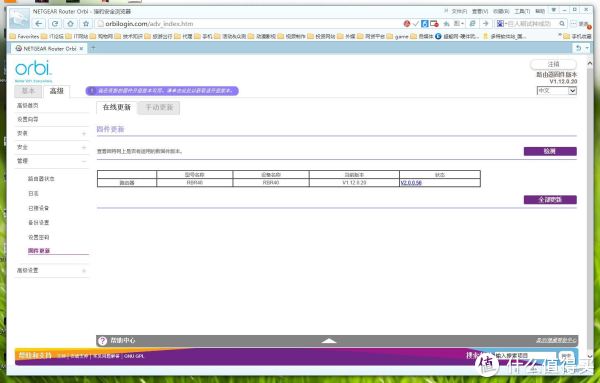The height and width of the screenshot is (383, 600).
Task: Close the NETGEAR Router Orbi tab
Action: [82, 49]
